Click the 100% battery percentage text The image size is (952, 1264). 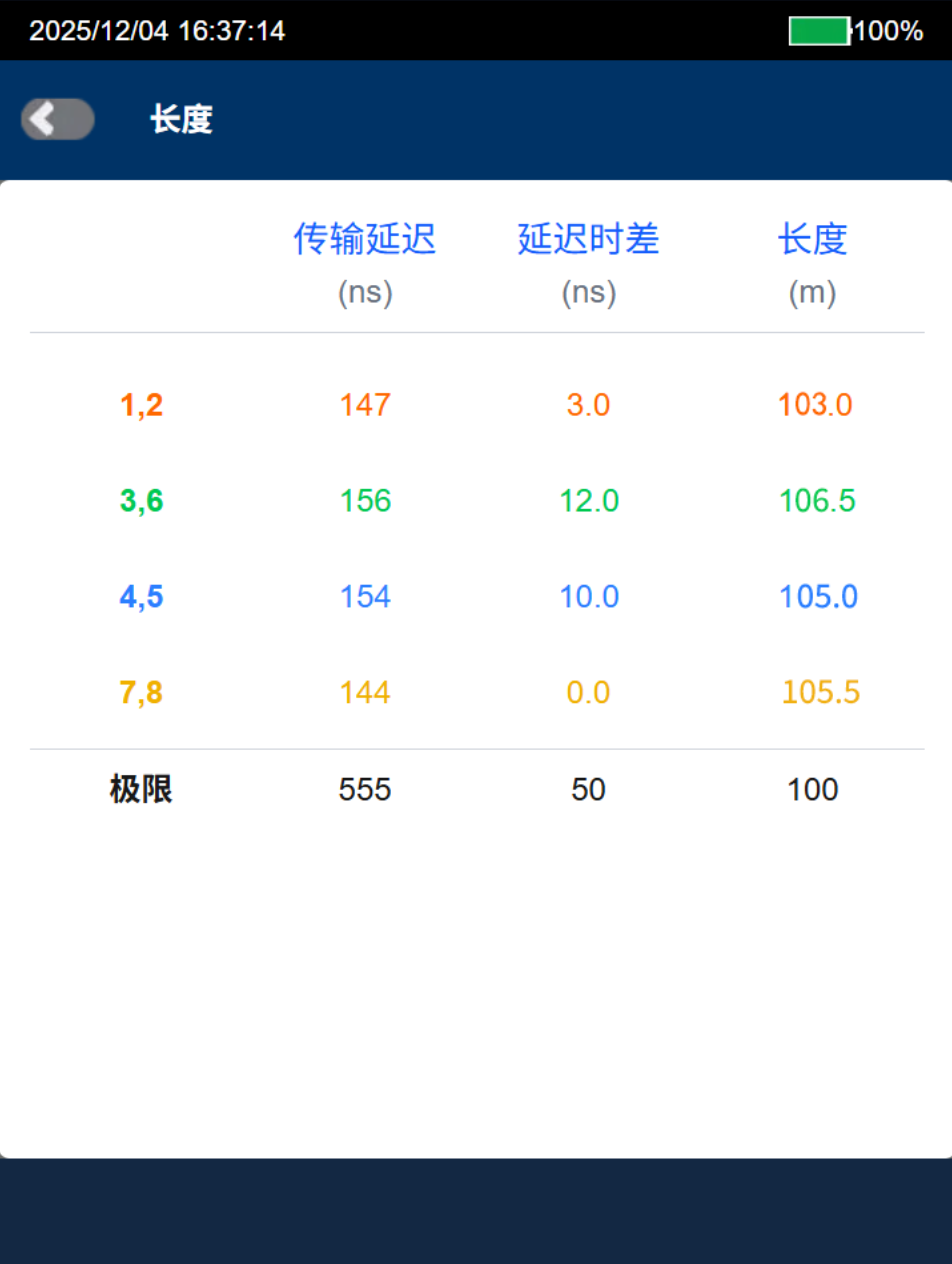[888, 31]
